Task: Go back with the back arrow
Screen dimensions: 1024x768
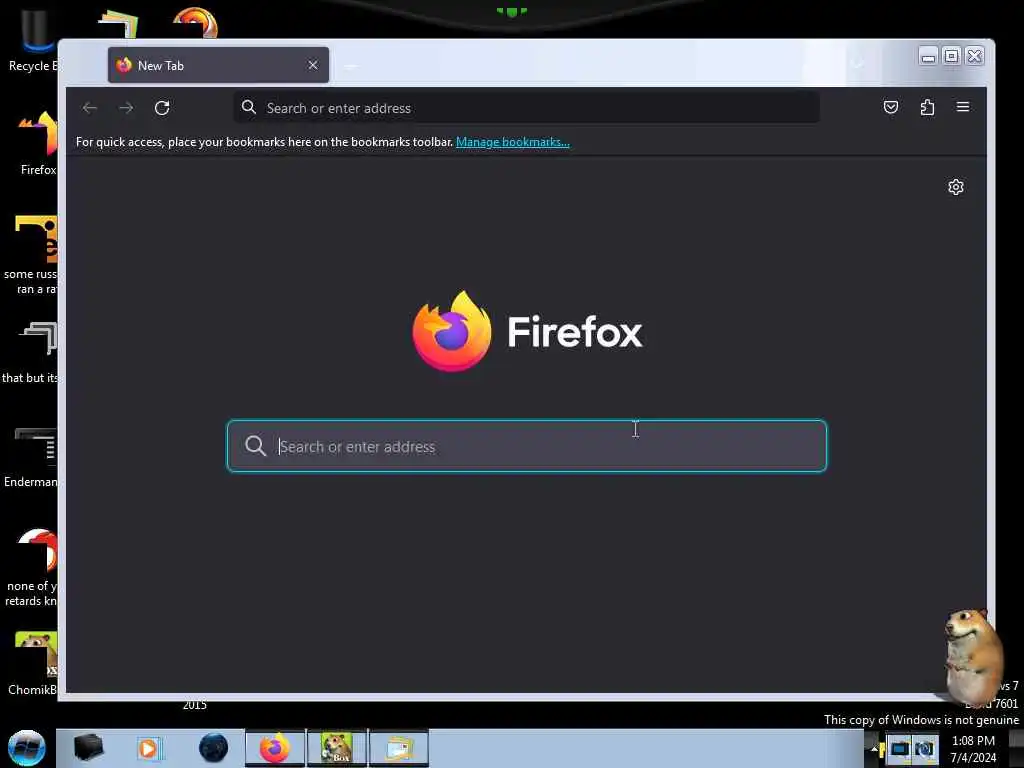Action: (x=89, y=108)
